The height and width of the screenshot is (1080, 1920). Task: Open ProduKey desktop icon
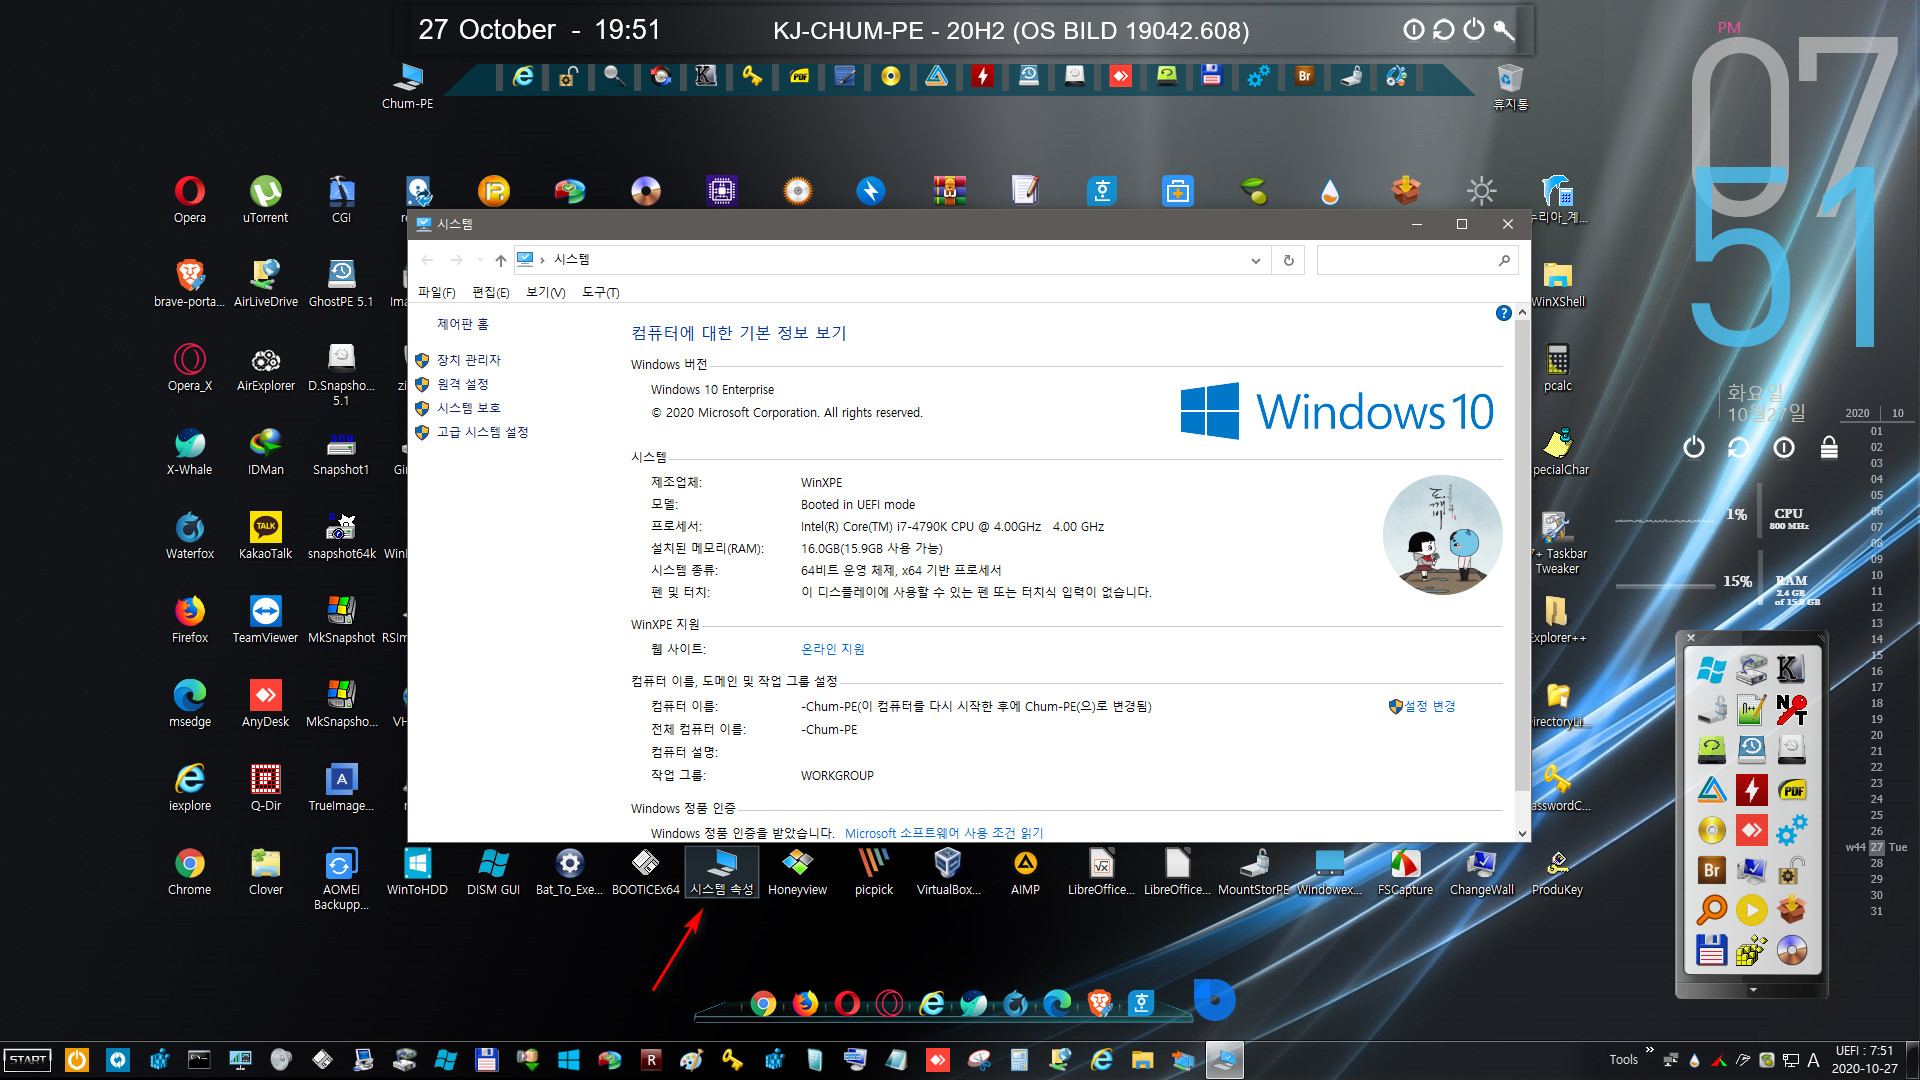1557,871
